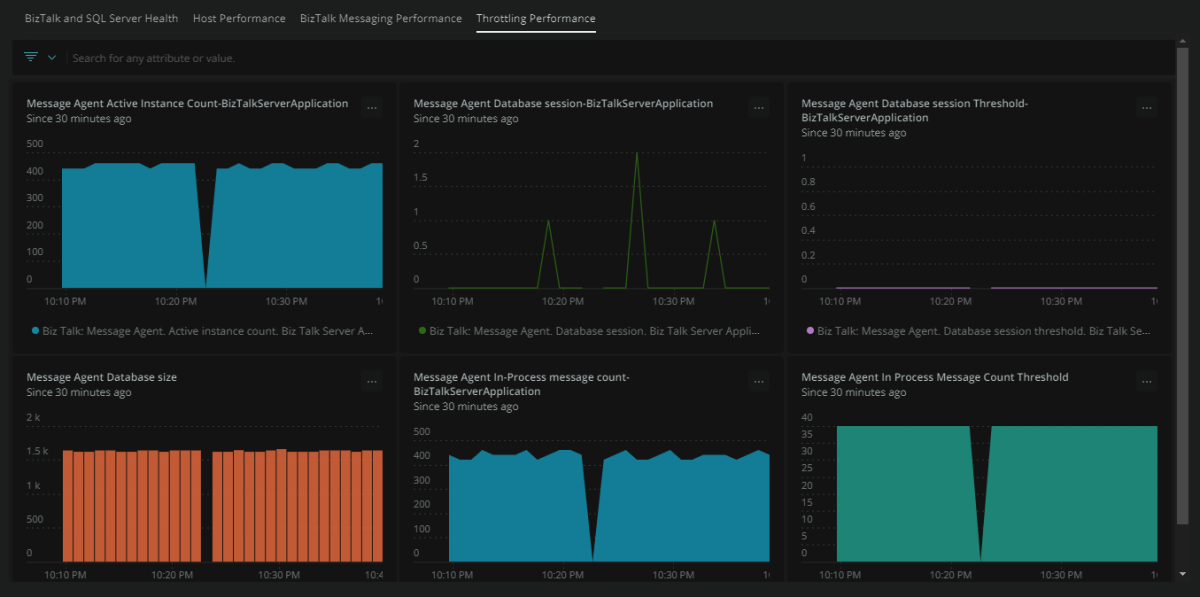Open options for In Process Message Count Threshold
Viewport: 1200px width, 597px height.
1146,381
